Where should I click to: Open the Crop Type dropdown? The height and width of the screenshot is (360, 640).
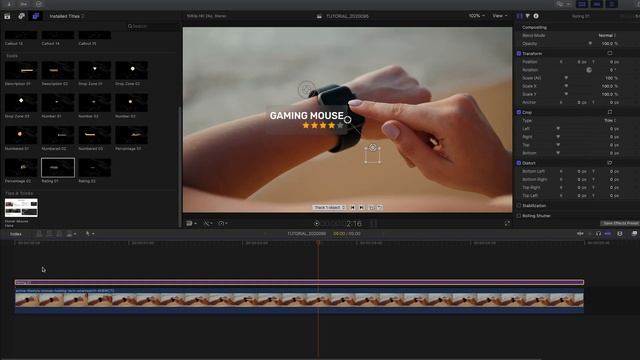[610, 120]
